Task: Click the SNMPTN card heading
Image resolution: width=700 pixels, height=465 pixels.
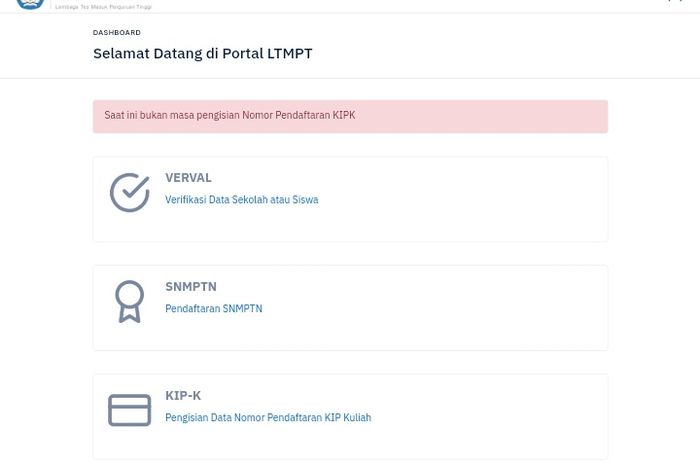Action: (x=191, y=286)
